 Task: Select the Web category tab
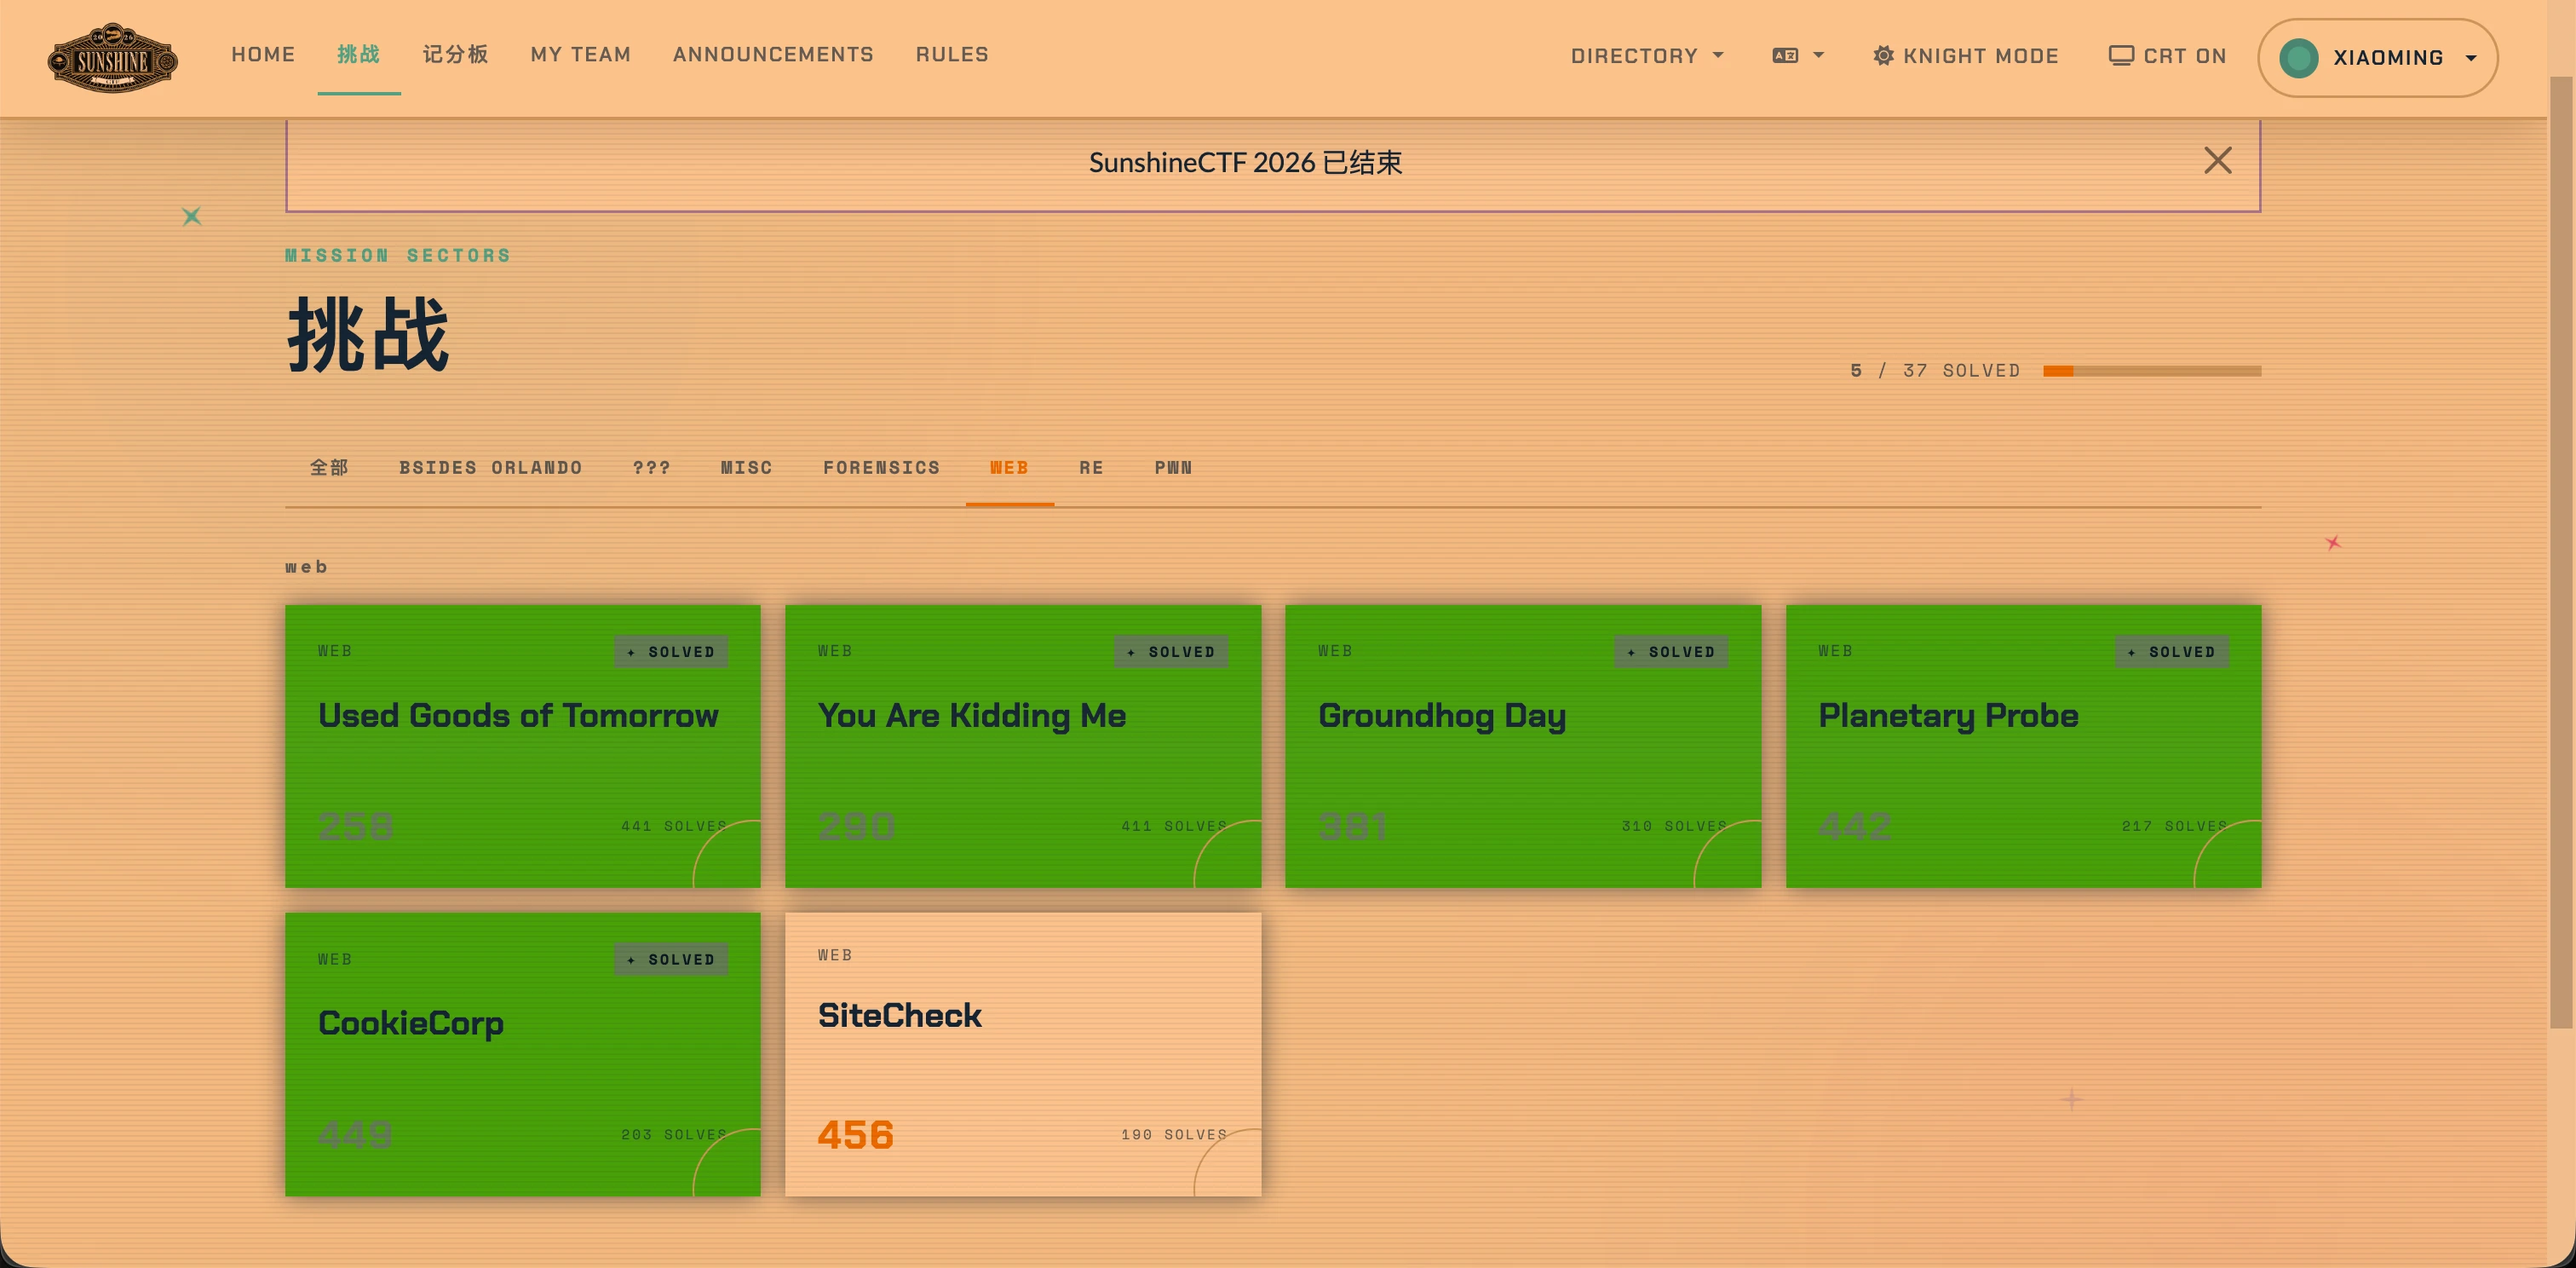1009,467
